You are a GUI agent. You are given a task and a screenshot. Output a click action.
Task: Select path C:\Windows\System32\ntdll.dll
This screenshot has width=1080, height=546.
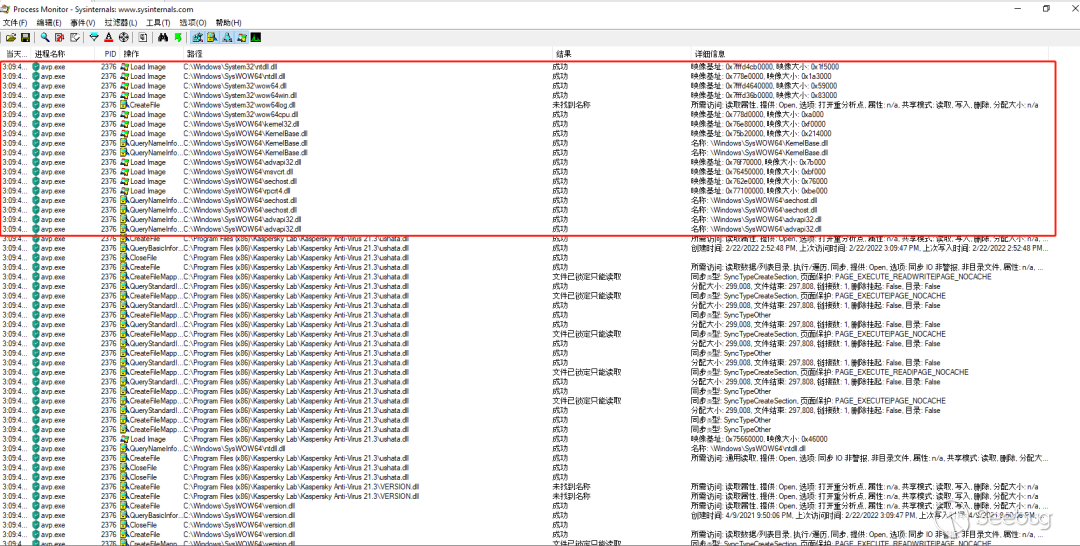tap(230, 67)
